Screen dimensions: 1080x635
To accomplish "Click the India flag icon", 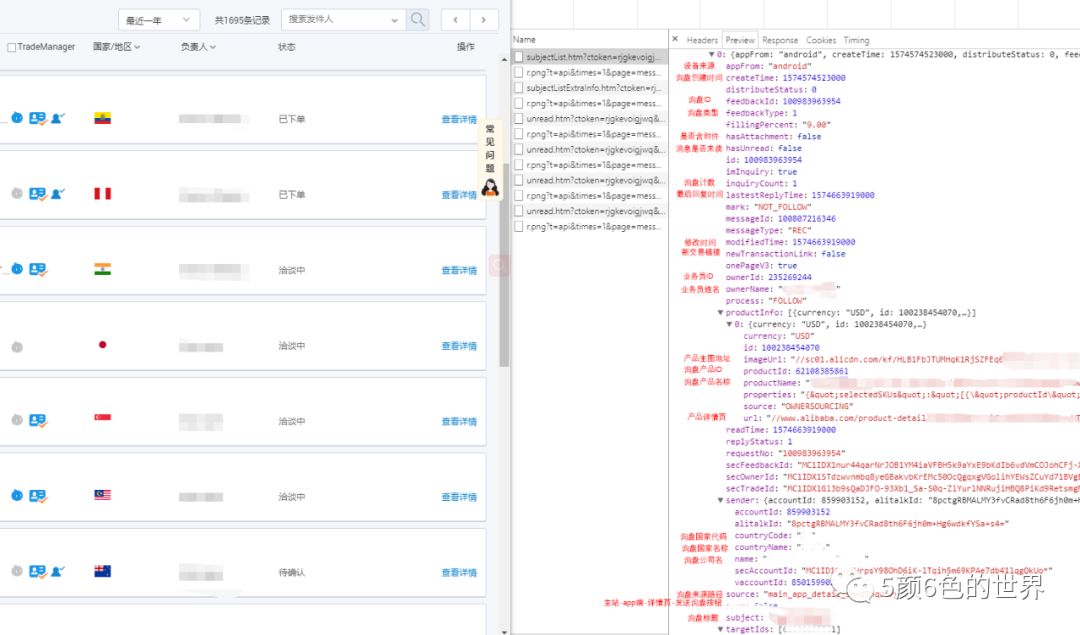I will click(103, 269).
